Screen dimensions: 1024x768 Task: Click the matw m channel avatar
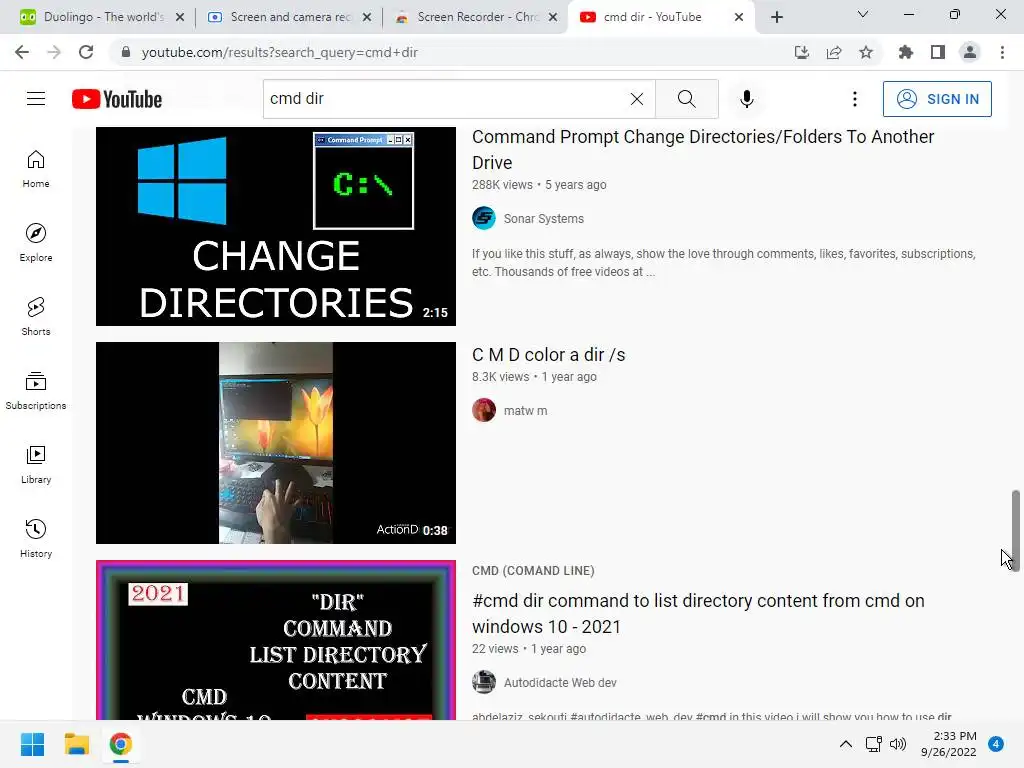[x=484, y=410]
